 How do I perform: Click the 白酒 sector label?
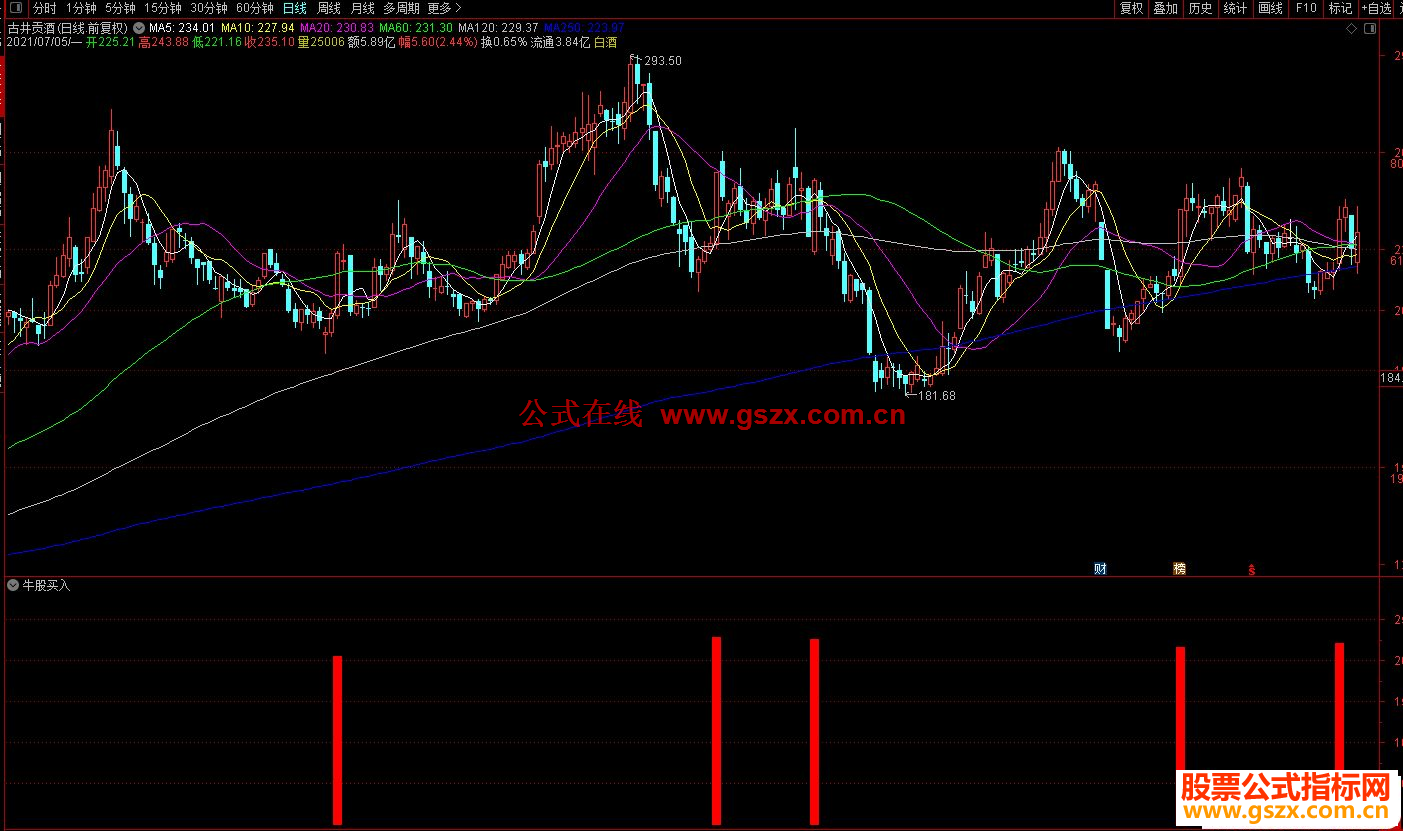(606, 43)
